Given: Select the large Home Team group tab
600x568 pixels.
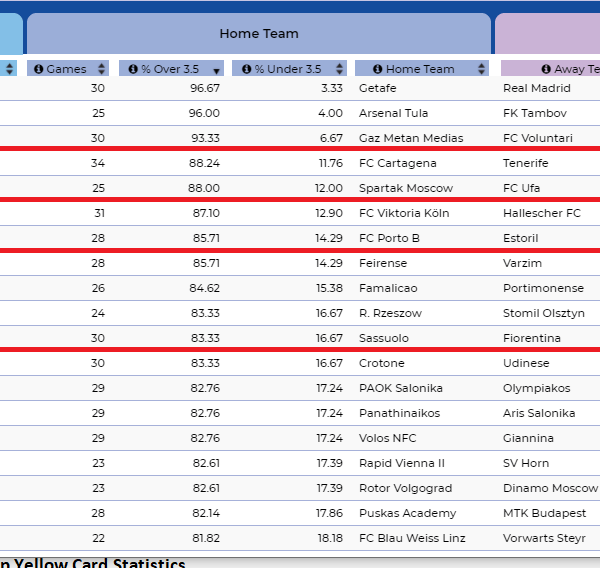Looking at the screenshot, I should [259, 33].
